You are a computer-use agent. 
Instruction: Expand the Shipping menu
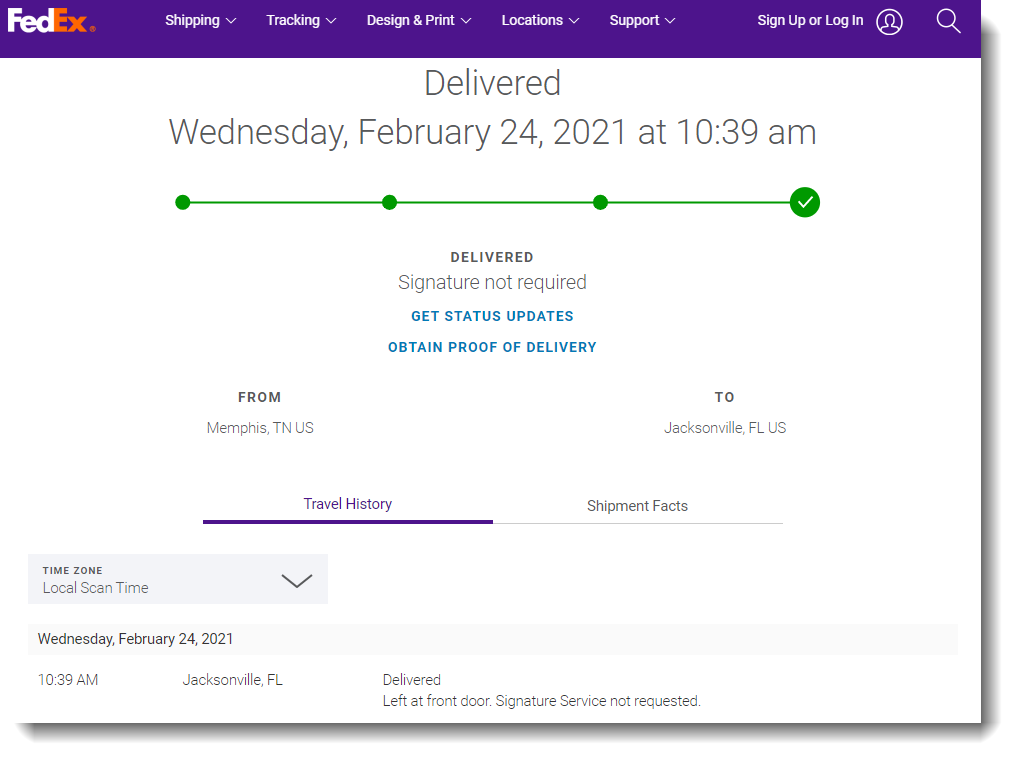[200, 20]
